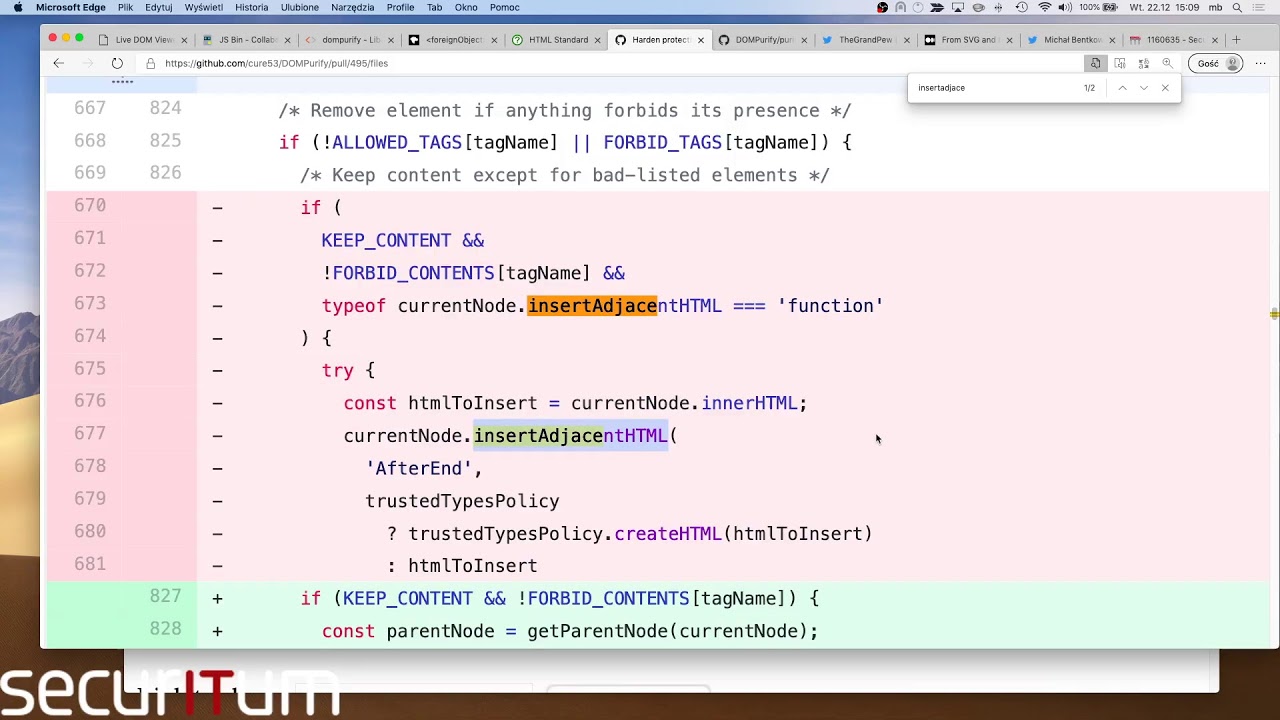
Task: Click the zoom magnifier toolbar icon
Action: (x=1167, y=63)
